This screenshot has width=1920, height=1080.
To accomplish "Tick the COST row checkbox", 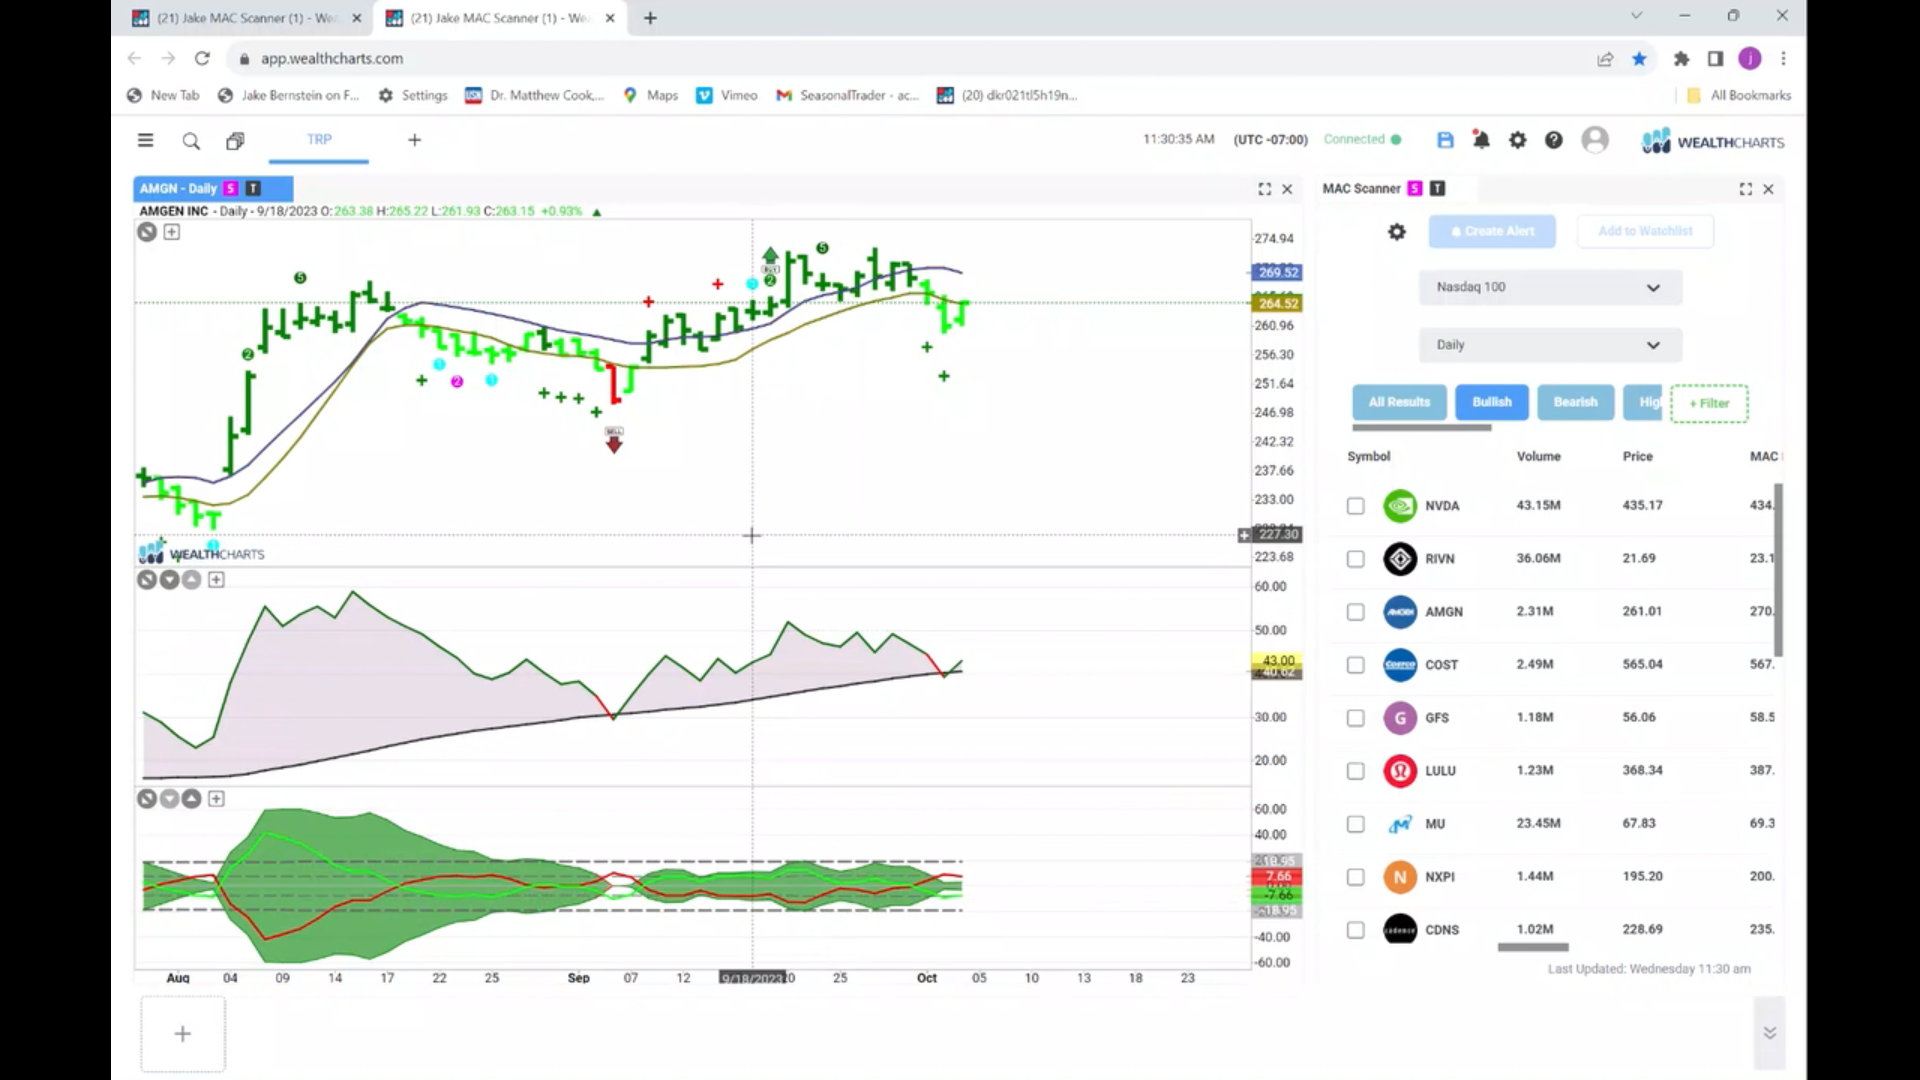I will pos(1356,665).
